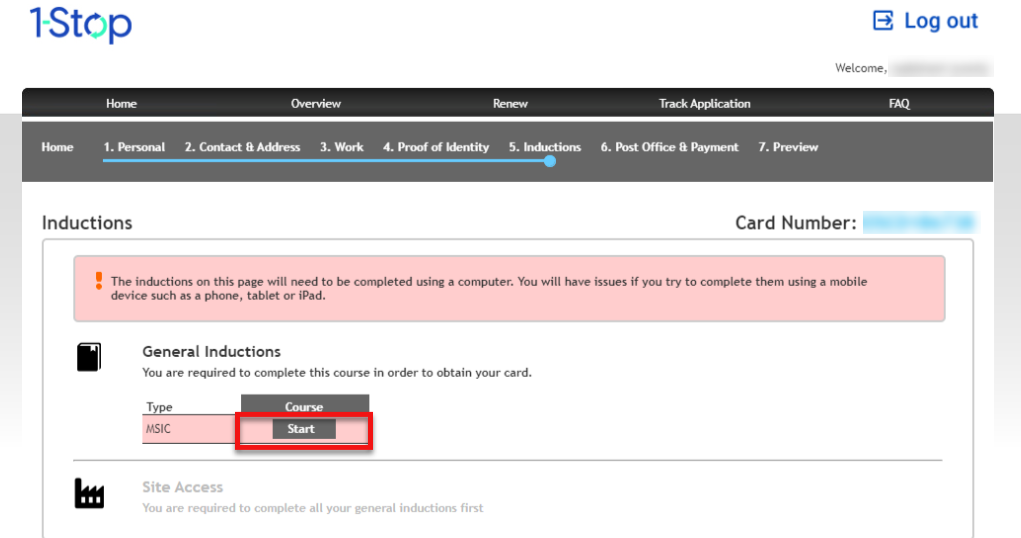Select step 5. Inductions
Screen dimensions: 1021x538
pos(545,147)
